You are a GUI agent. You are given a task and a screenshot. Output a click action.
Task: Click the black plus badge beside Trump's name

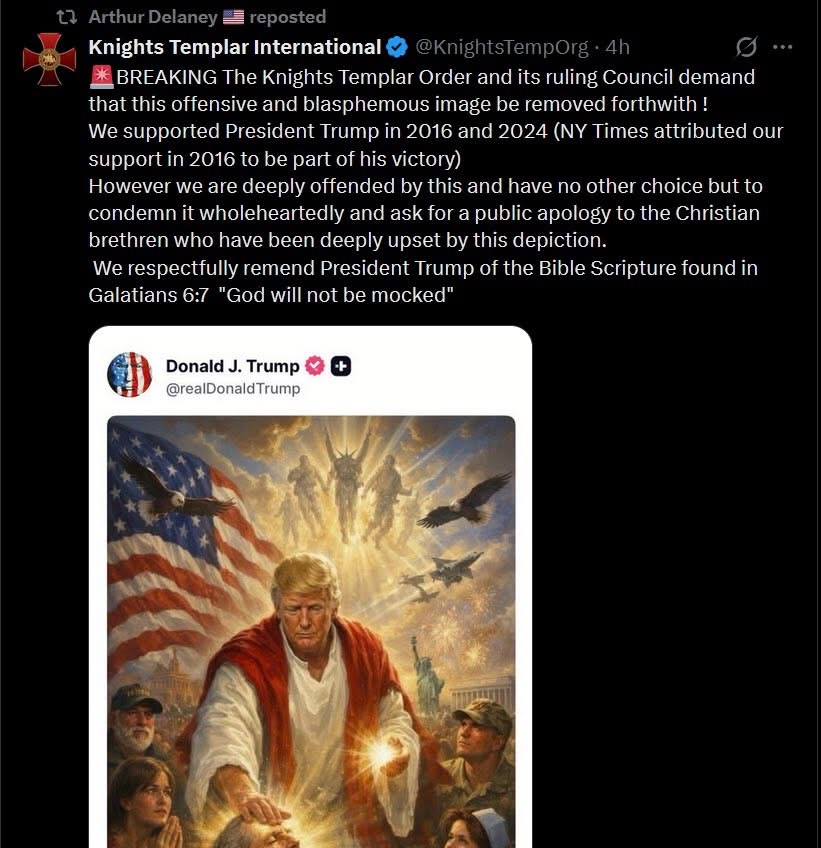(340, 366)
